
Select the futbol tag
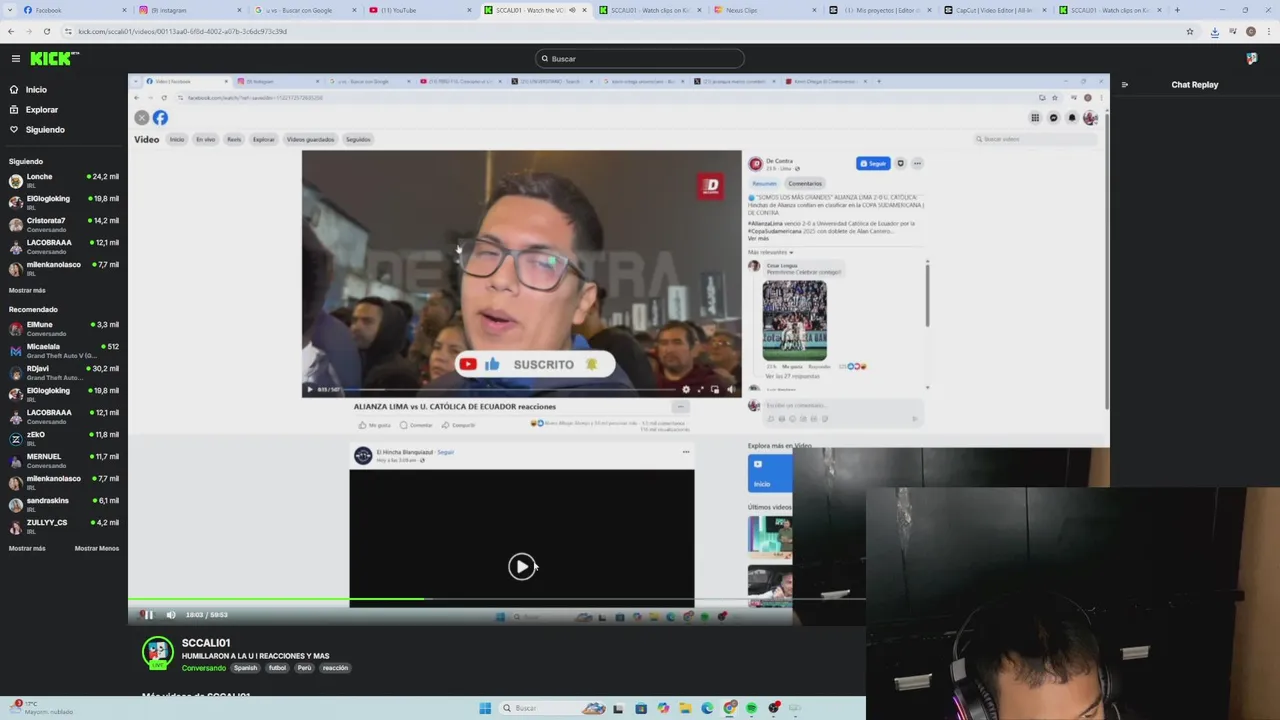(277, 668)
